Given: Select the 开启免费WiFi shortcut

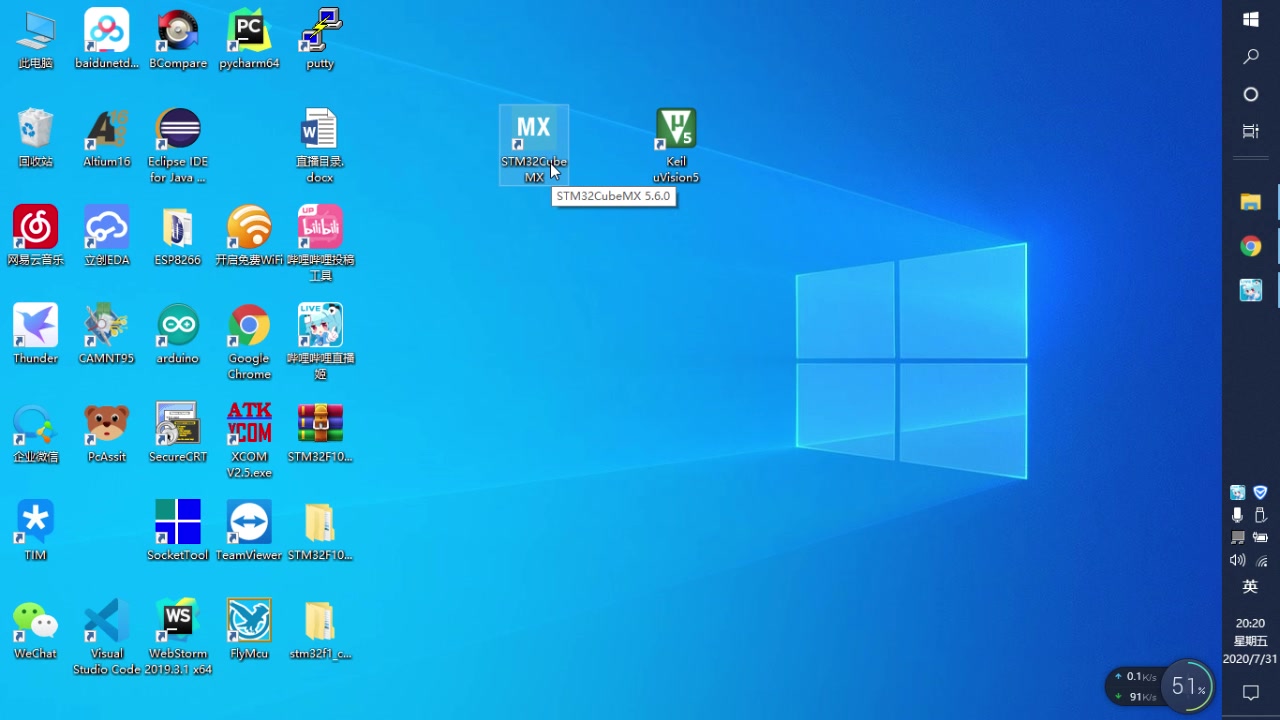Looking at the screenshot, I should click(x=249, y=236).
